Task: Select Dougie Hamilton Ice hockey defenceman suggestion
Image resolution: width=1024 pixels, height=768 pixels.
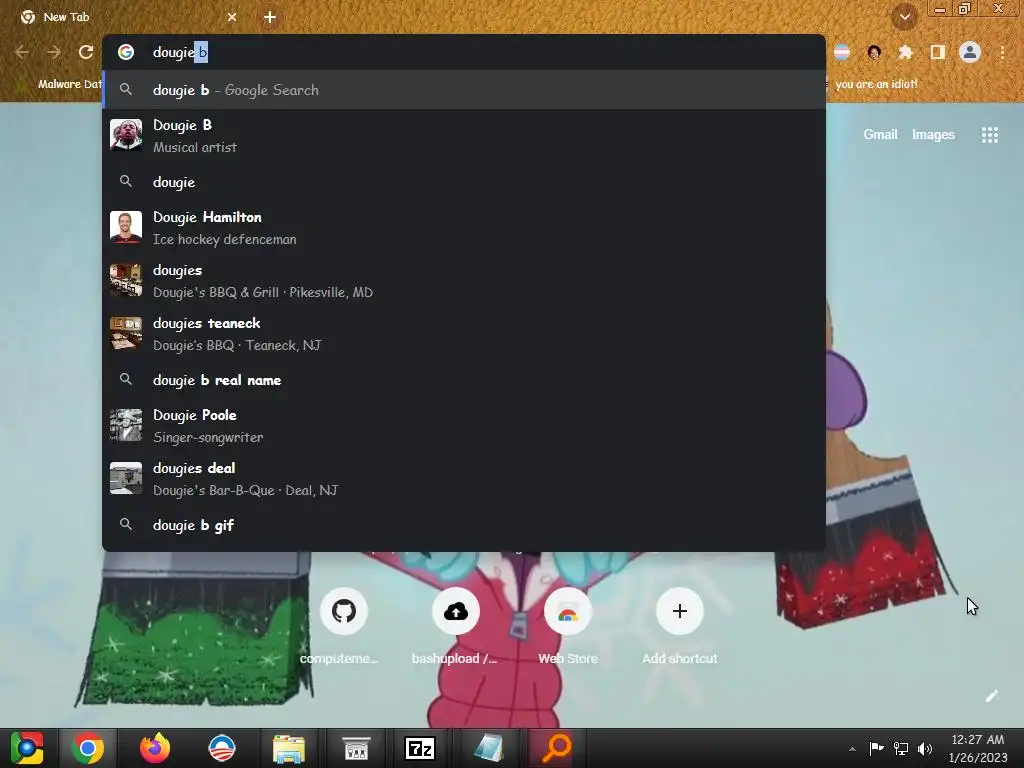Action: 464,228
